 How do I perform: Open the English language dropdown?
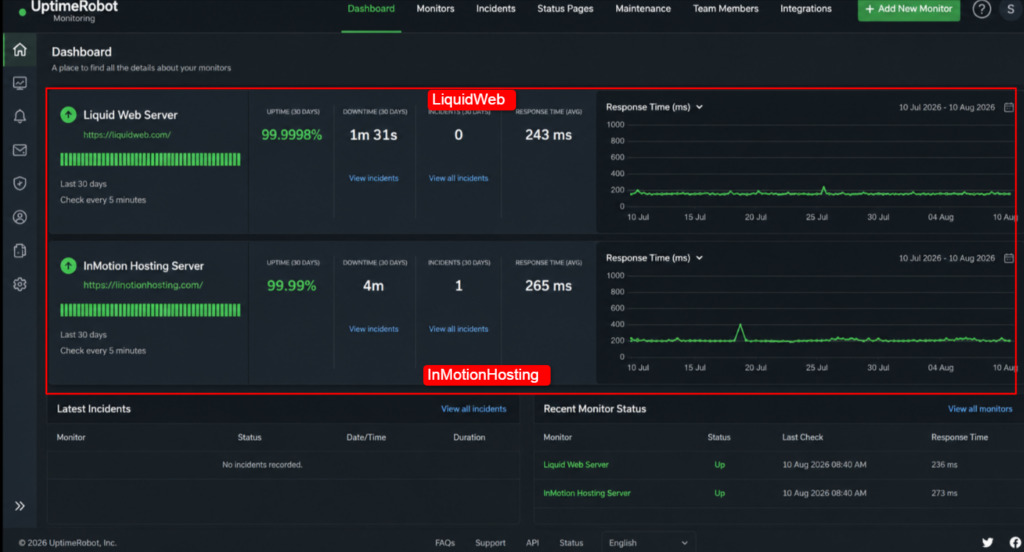(x=648, y=543)
